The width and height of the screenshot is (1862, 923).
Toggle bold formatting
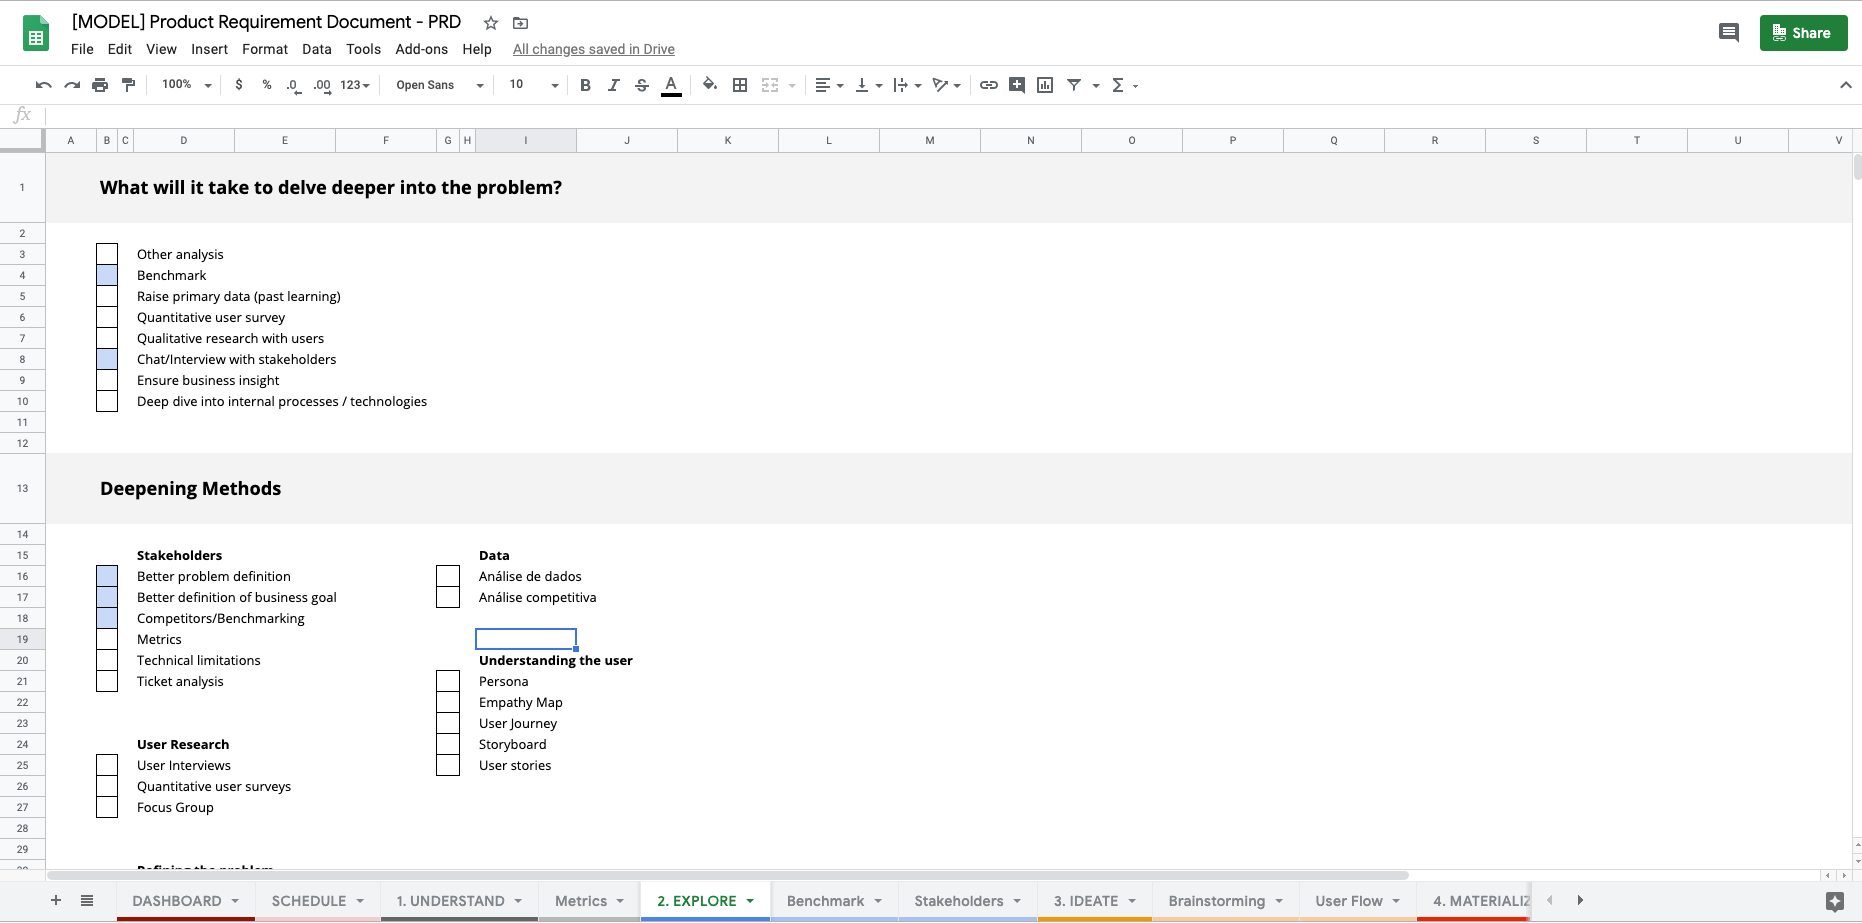[x=585, y=85]
